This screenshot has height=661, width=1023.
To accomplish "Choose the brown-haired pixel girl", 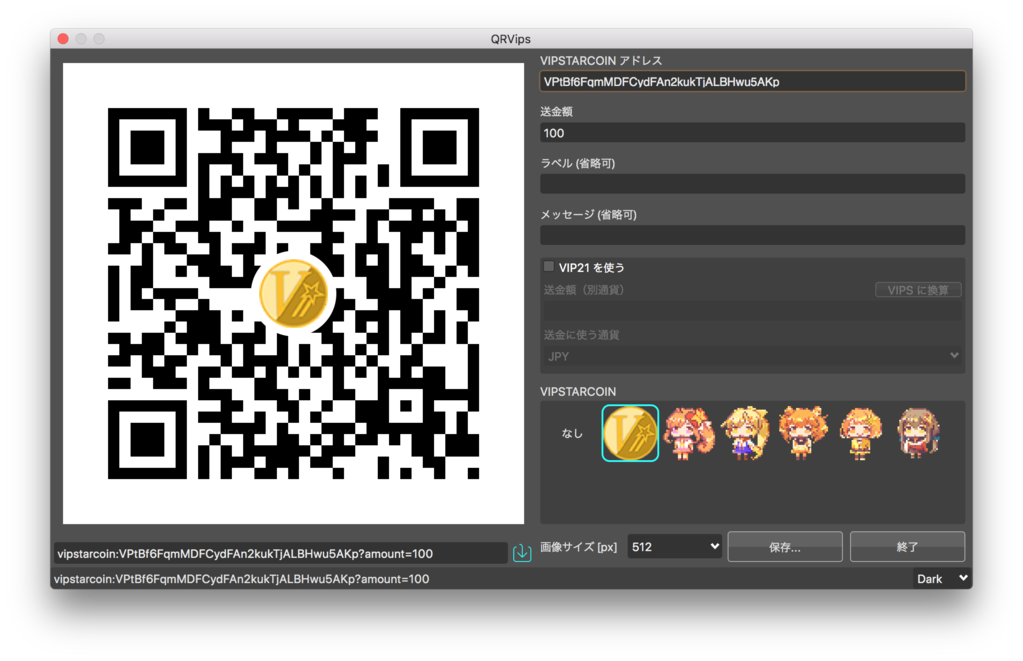I will pyautogui.click(x=918, y=433).
